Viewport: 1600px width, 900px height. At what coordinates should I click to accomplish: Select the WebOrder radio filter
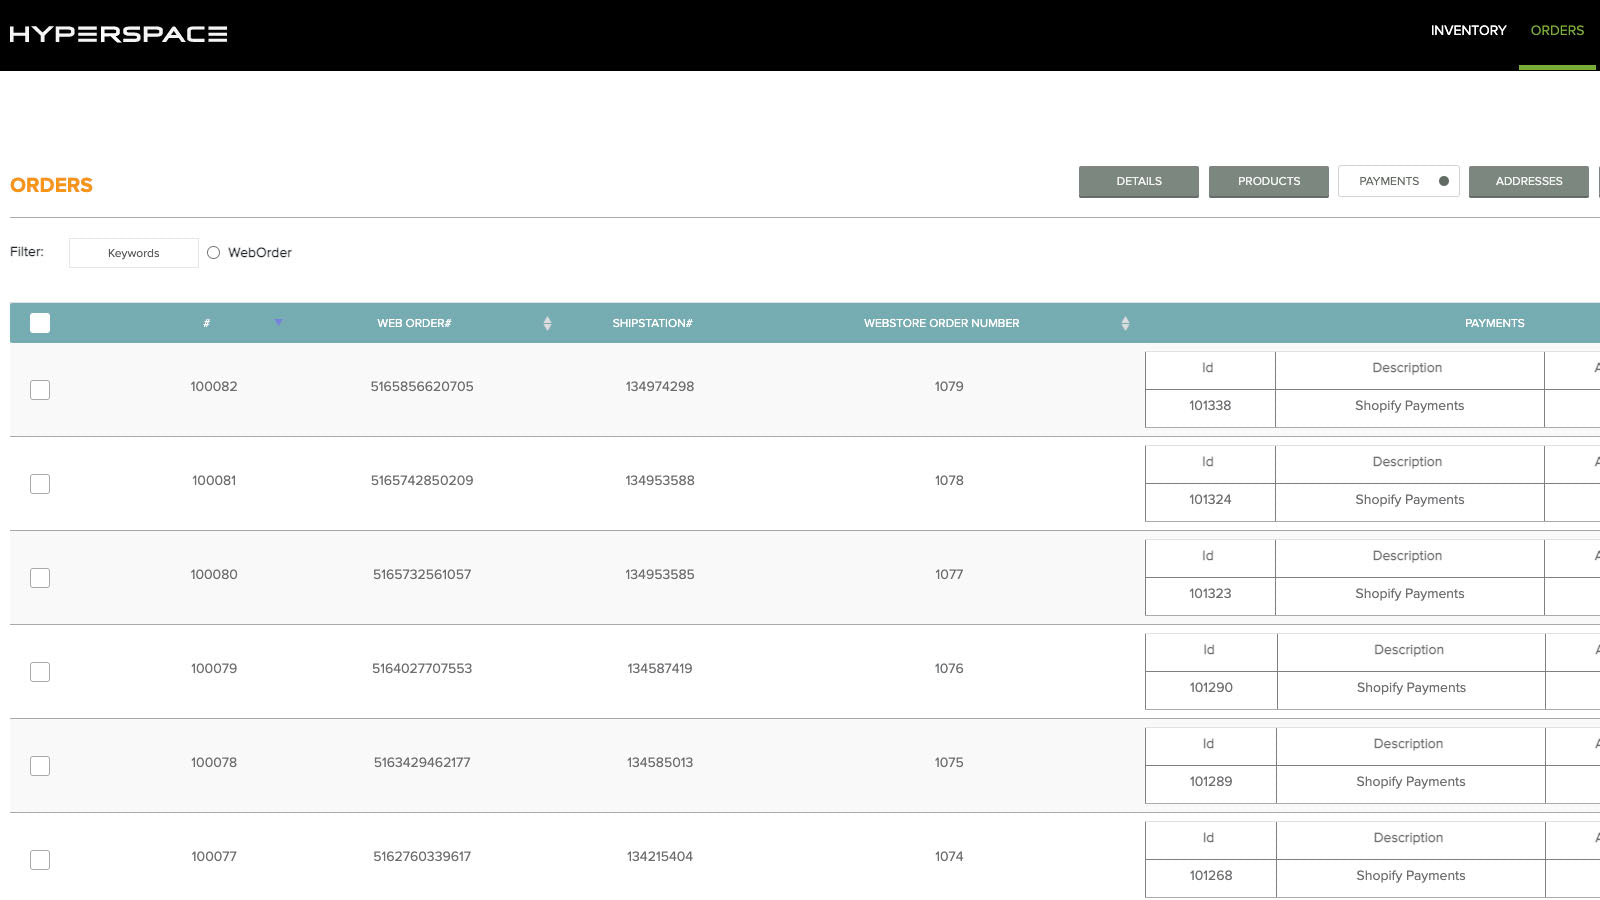[213, 253]
